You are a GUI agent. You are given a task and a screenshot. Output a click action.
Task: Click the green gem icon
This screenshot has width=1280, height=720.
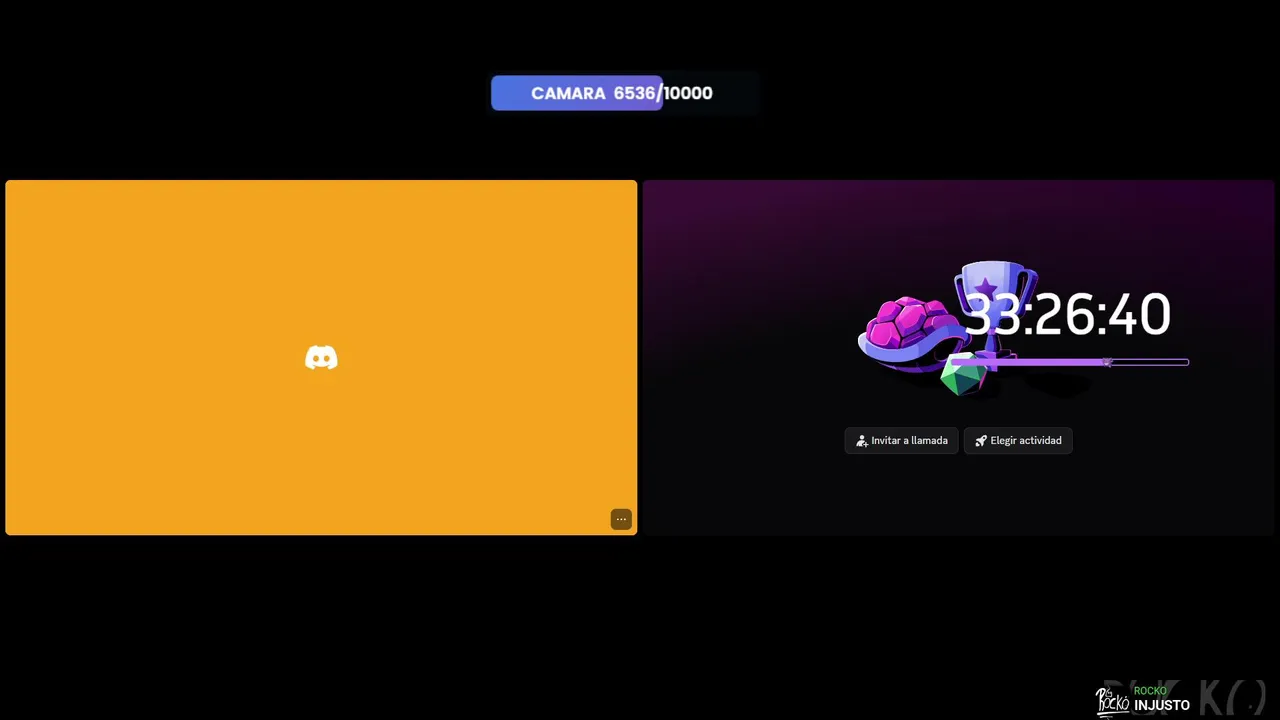click(964, 375)
